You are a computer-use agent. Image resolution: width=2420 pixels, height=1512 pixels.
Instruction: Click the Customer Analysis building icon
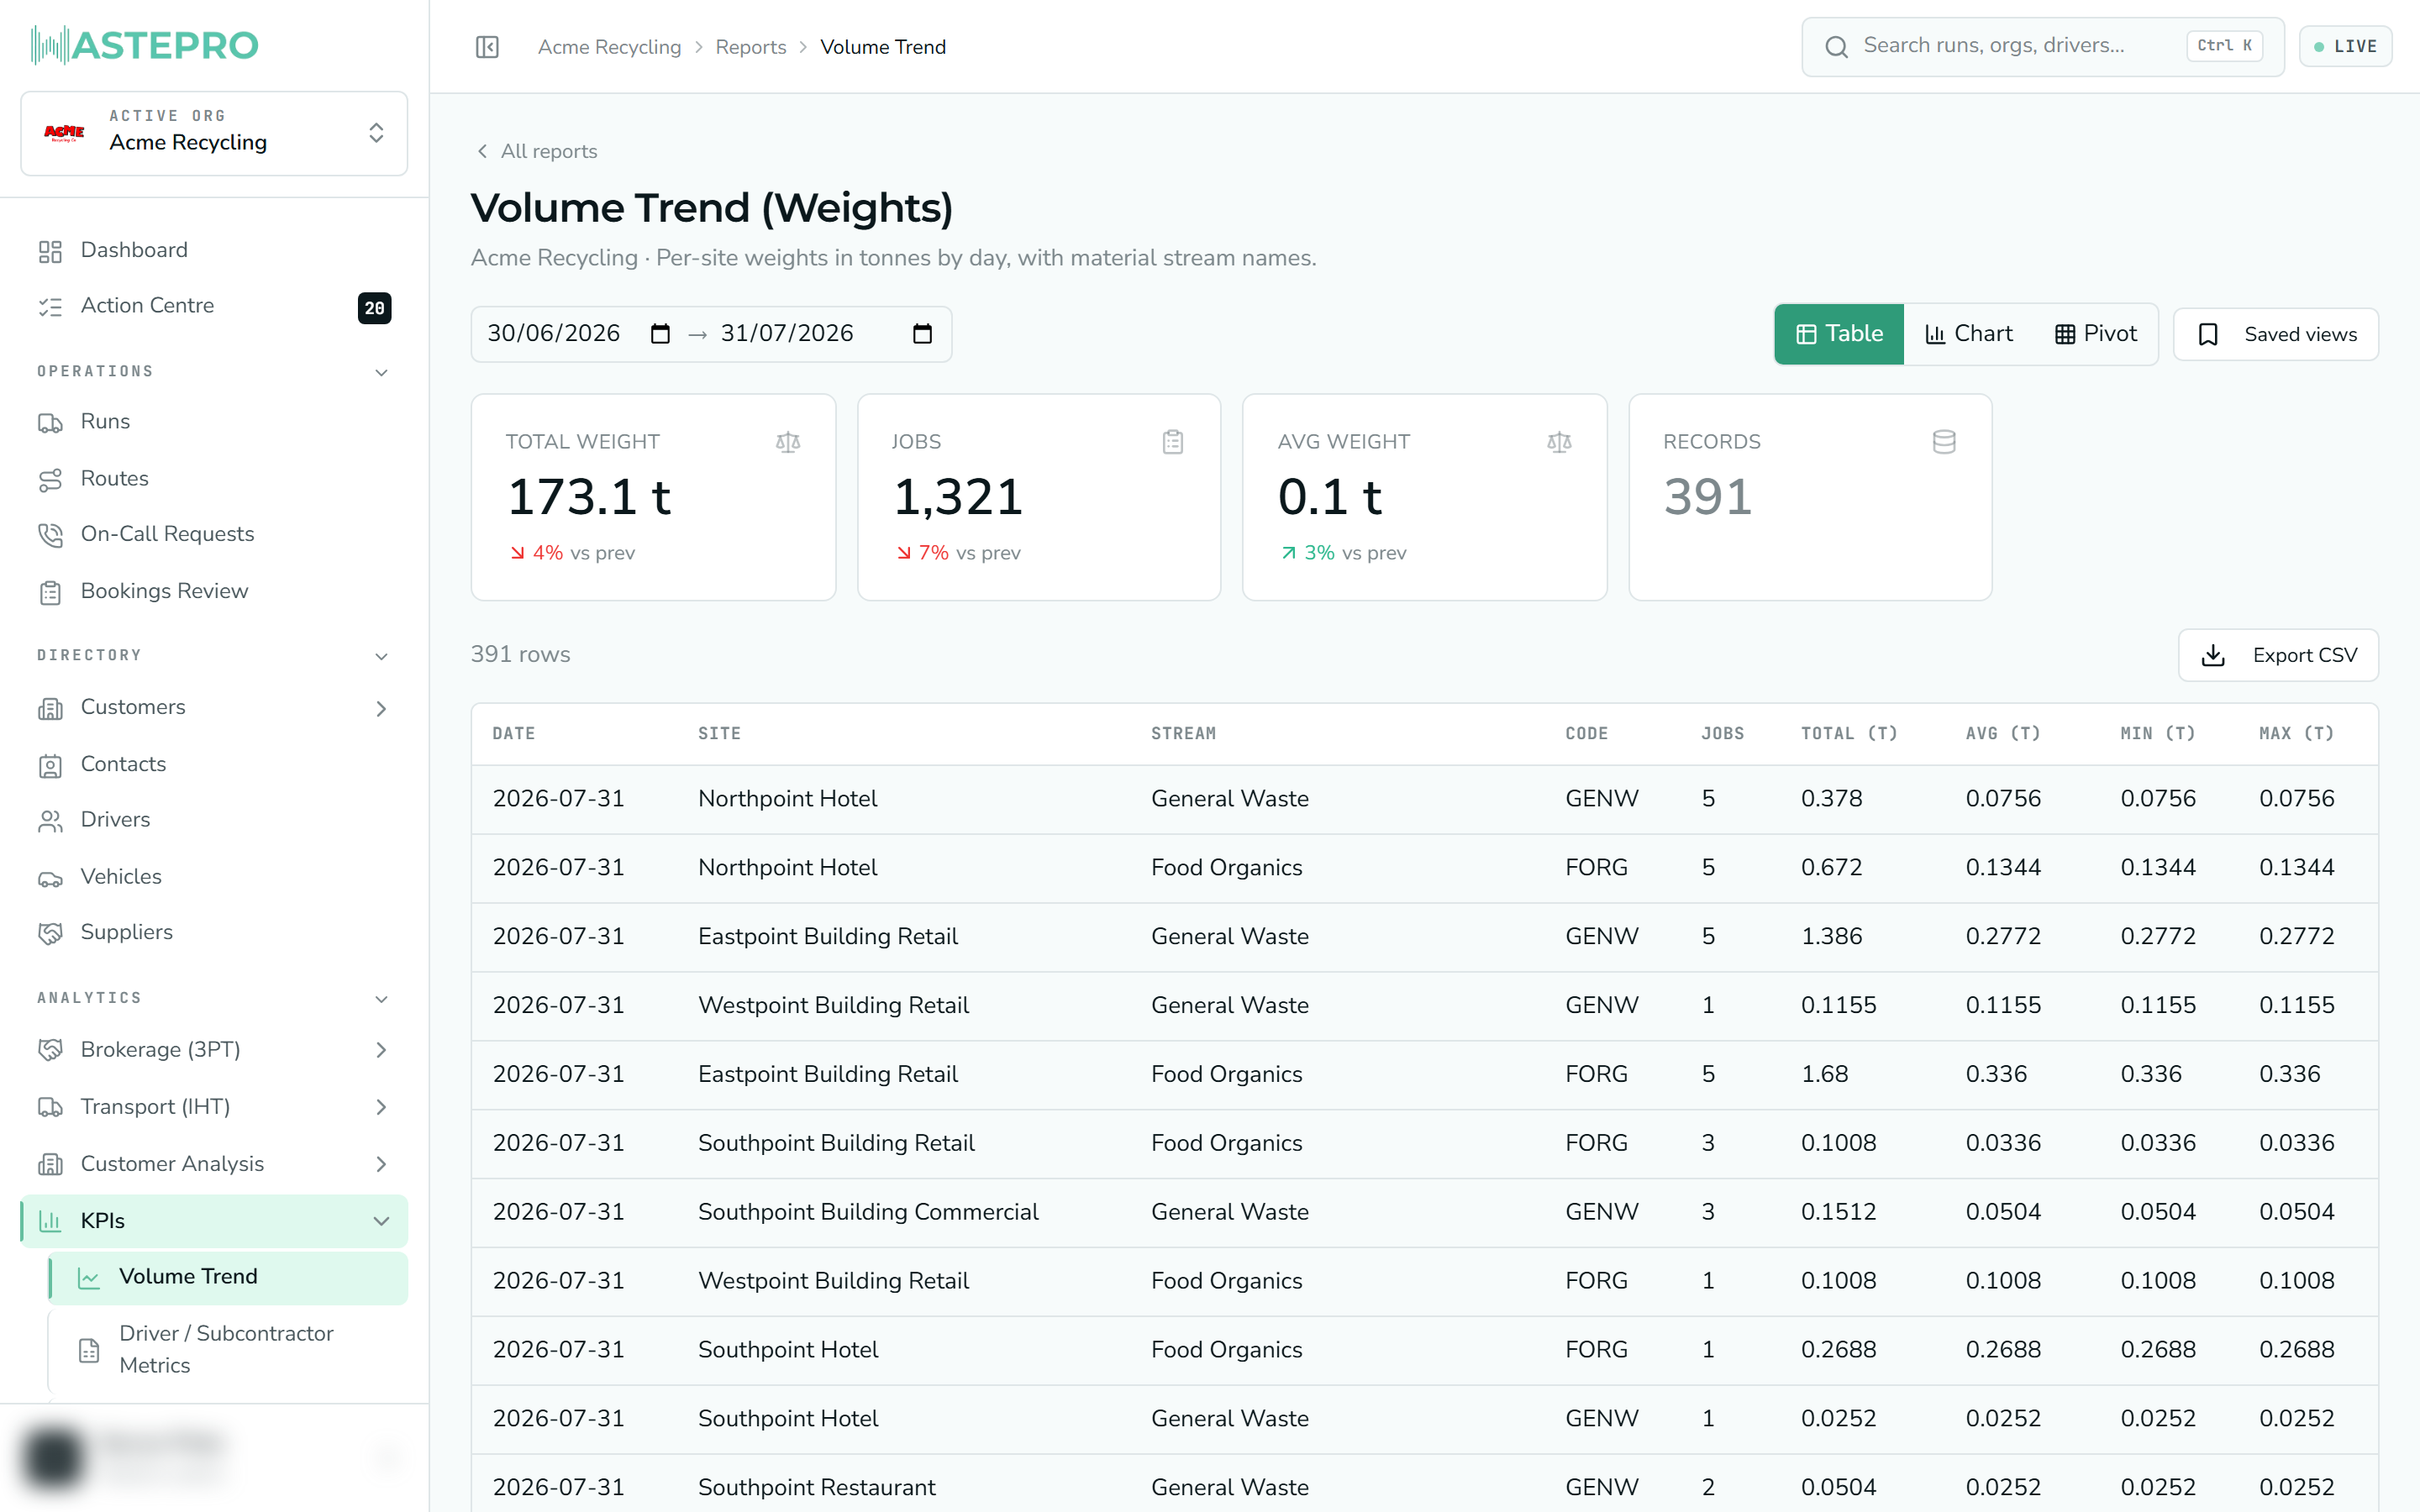point(50,1164)
